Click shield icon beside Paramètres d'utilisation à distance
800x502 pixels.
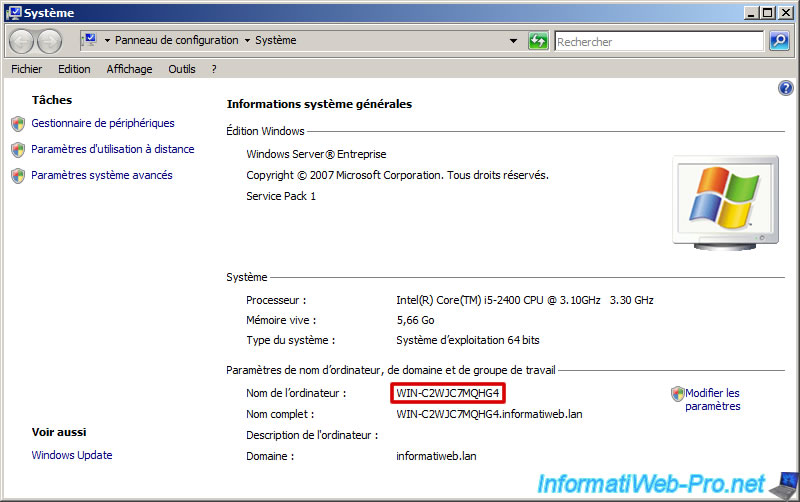pyautogui.click(x=18, y=149)
